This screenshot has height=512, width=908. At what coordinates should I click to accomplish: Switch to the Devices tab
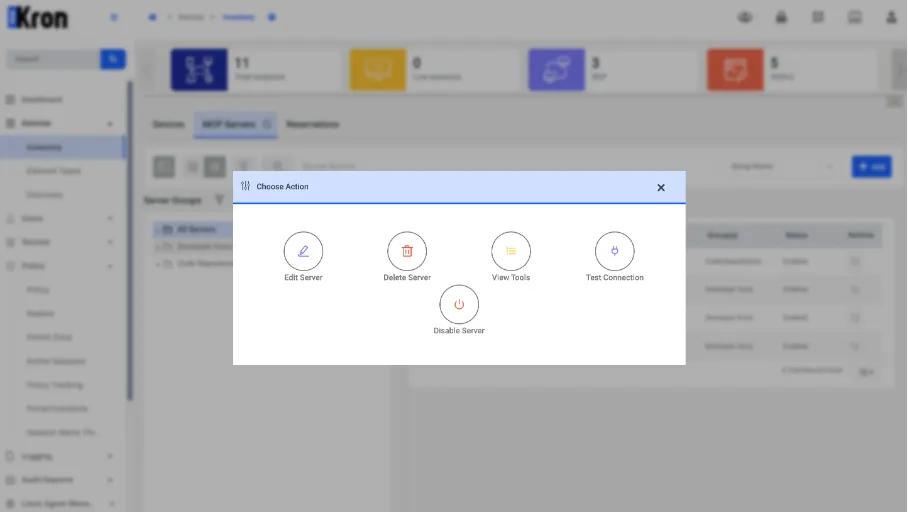coord(169,125)
